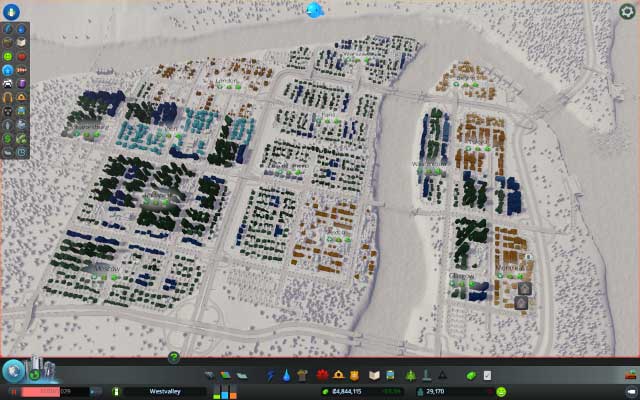Image resolution: width=640 pixels, height=400 pixels.
Task: Click the Westvalley city name
Action: [x=164, y=392]
